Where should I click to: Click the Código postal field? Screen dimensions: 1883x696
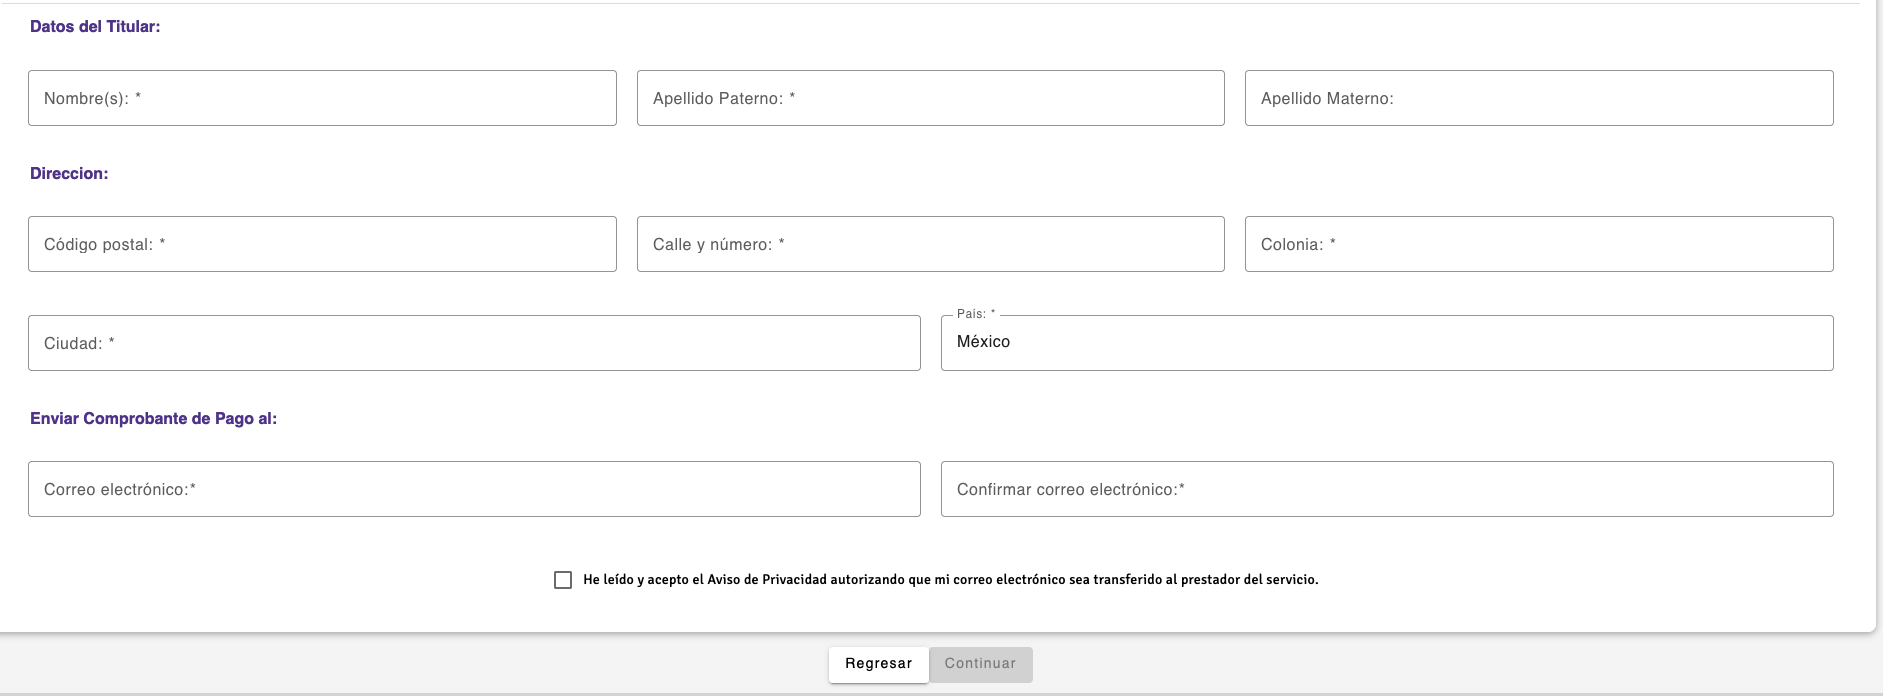322,244
